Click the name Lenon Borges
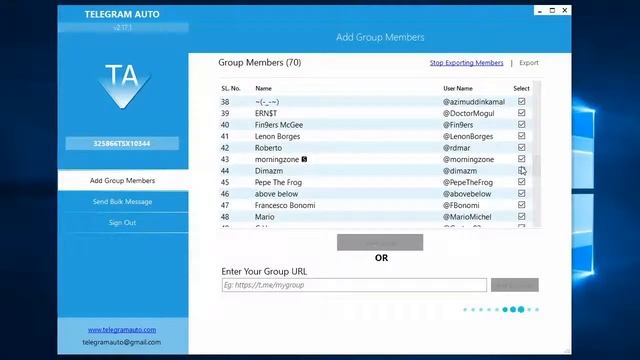The height and width of the screenshot is (360, 640). (x=278, y=136)
